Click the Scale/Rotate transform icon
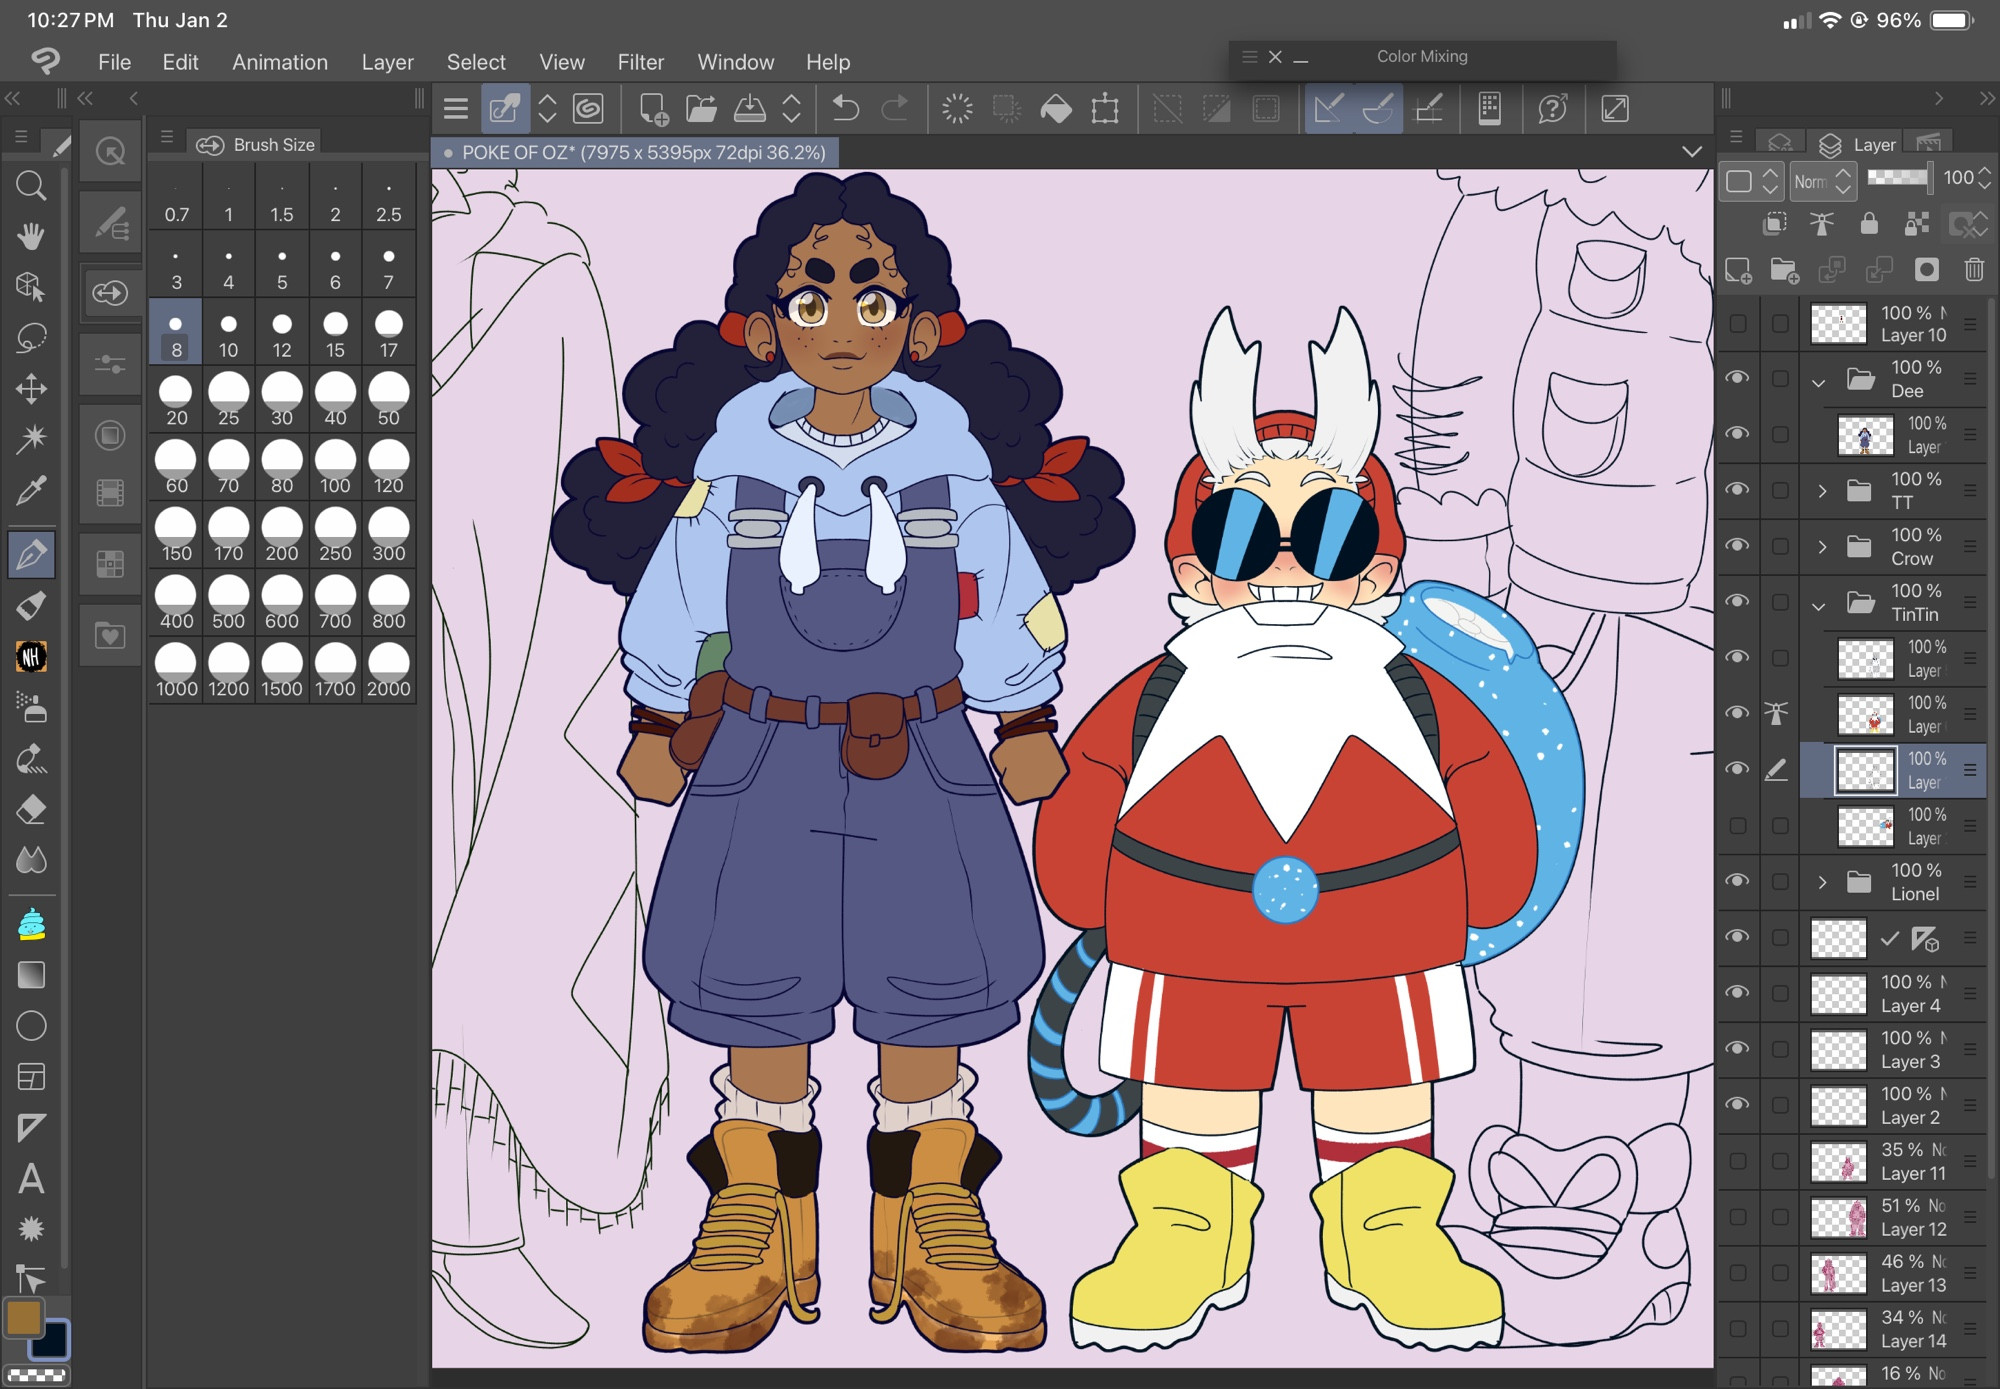Viewport: 2000px width, 1389px height. tap(1105, 108)
